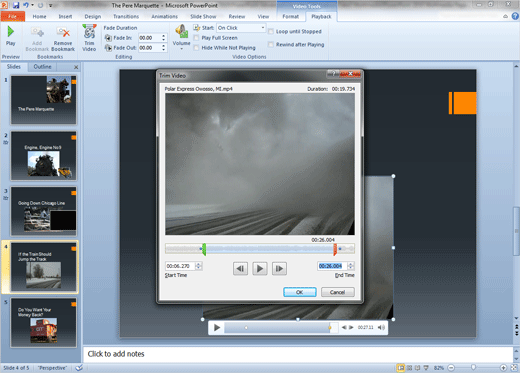Screen dimensions: 520x373
Task: Play the video in Trim Video dialog
Action: 260,268
